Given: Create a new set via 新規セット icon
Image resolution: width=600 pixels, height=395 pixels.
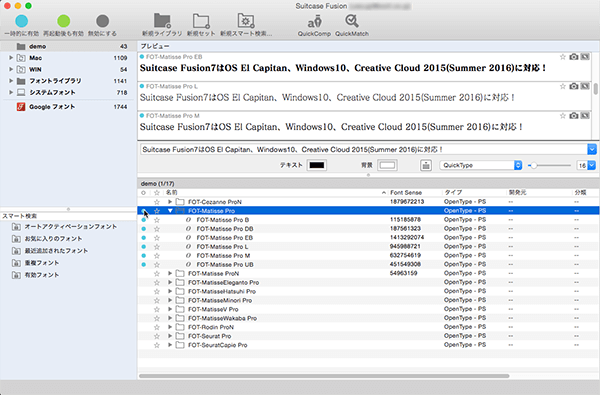Looking at the screenshot, I should pyautogui.click(x=201, y=21).
